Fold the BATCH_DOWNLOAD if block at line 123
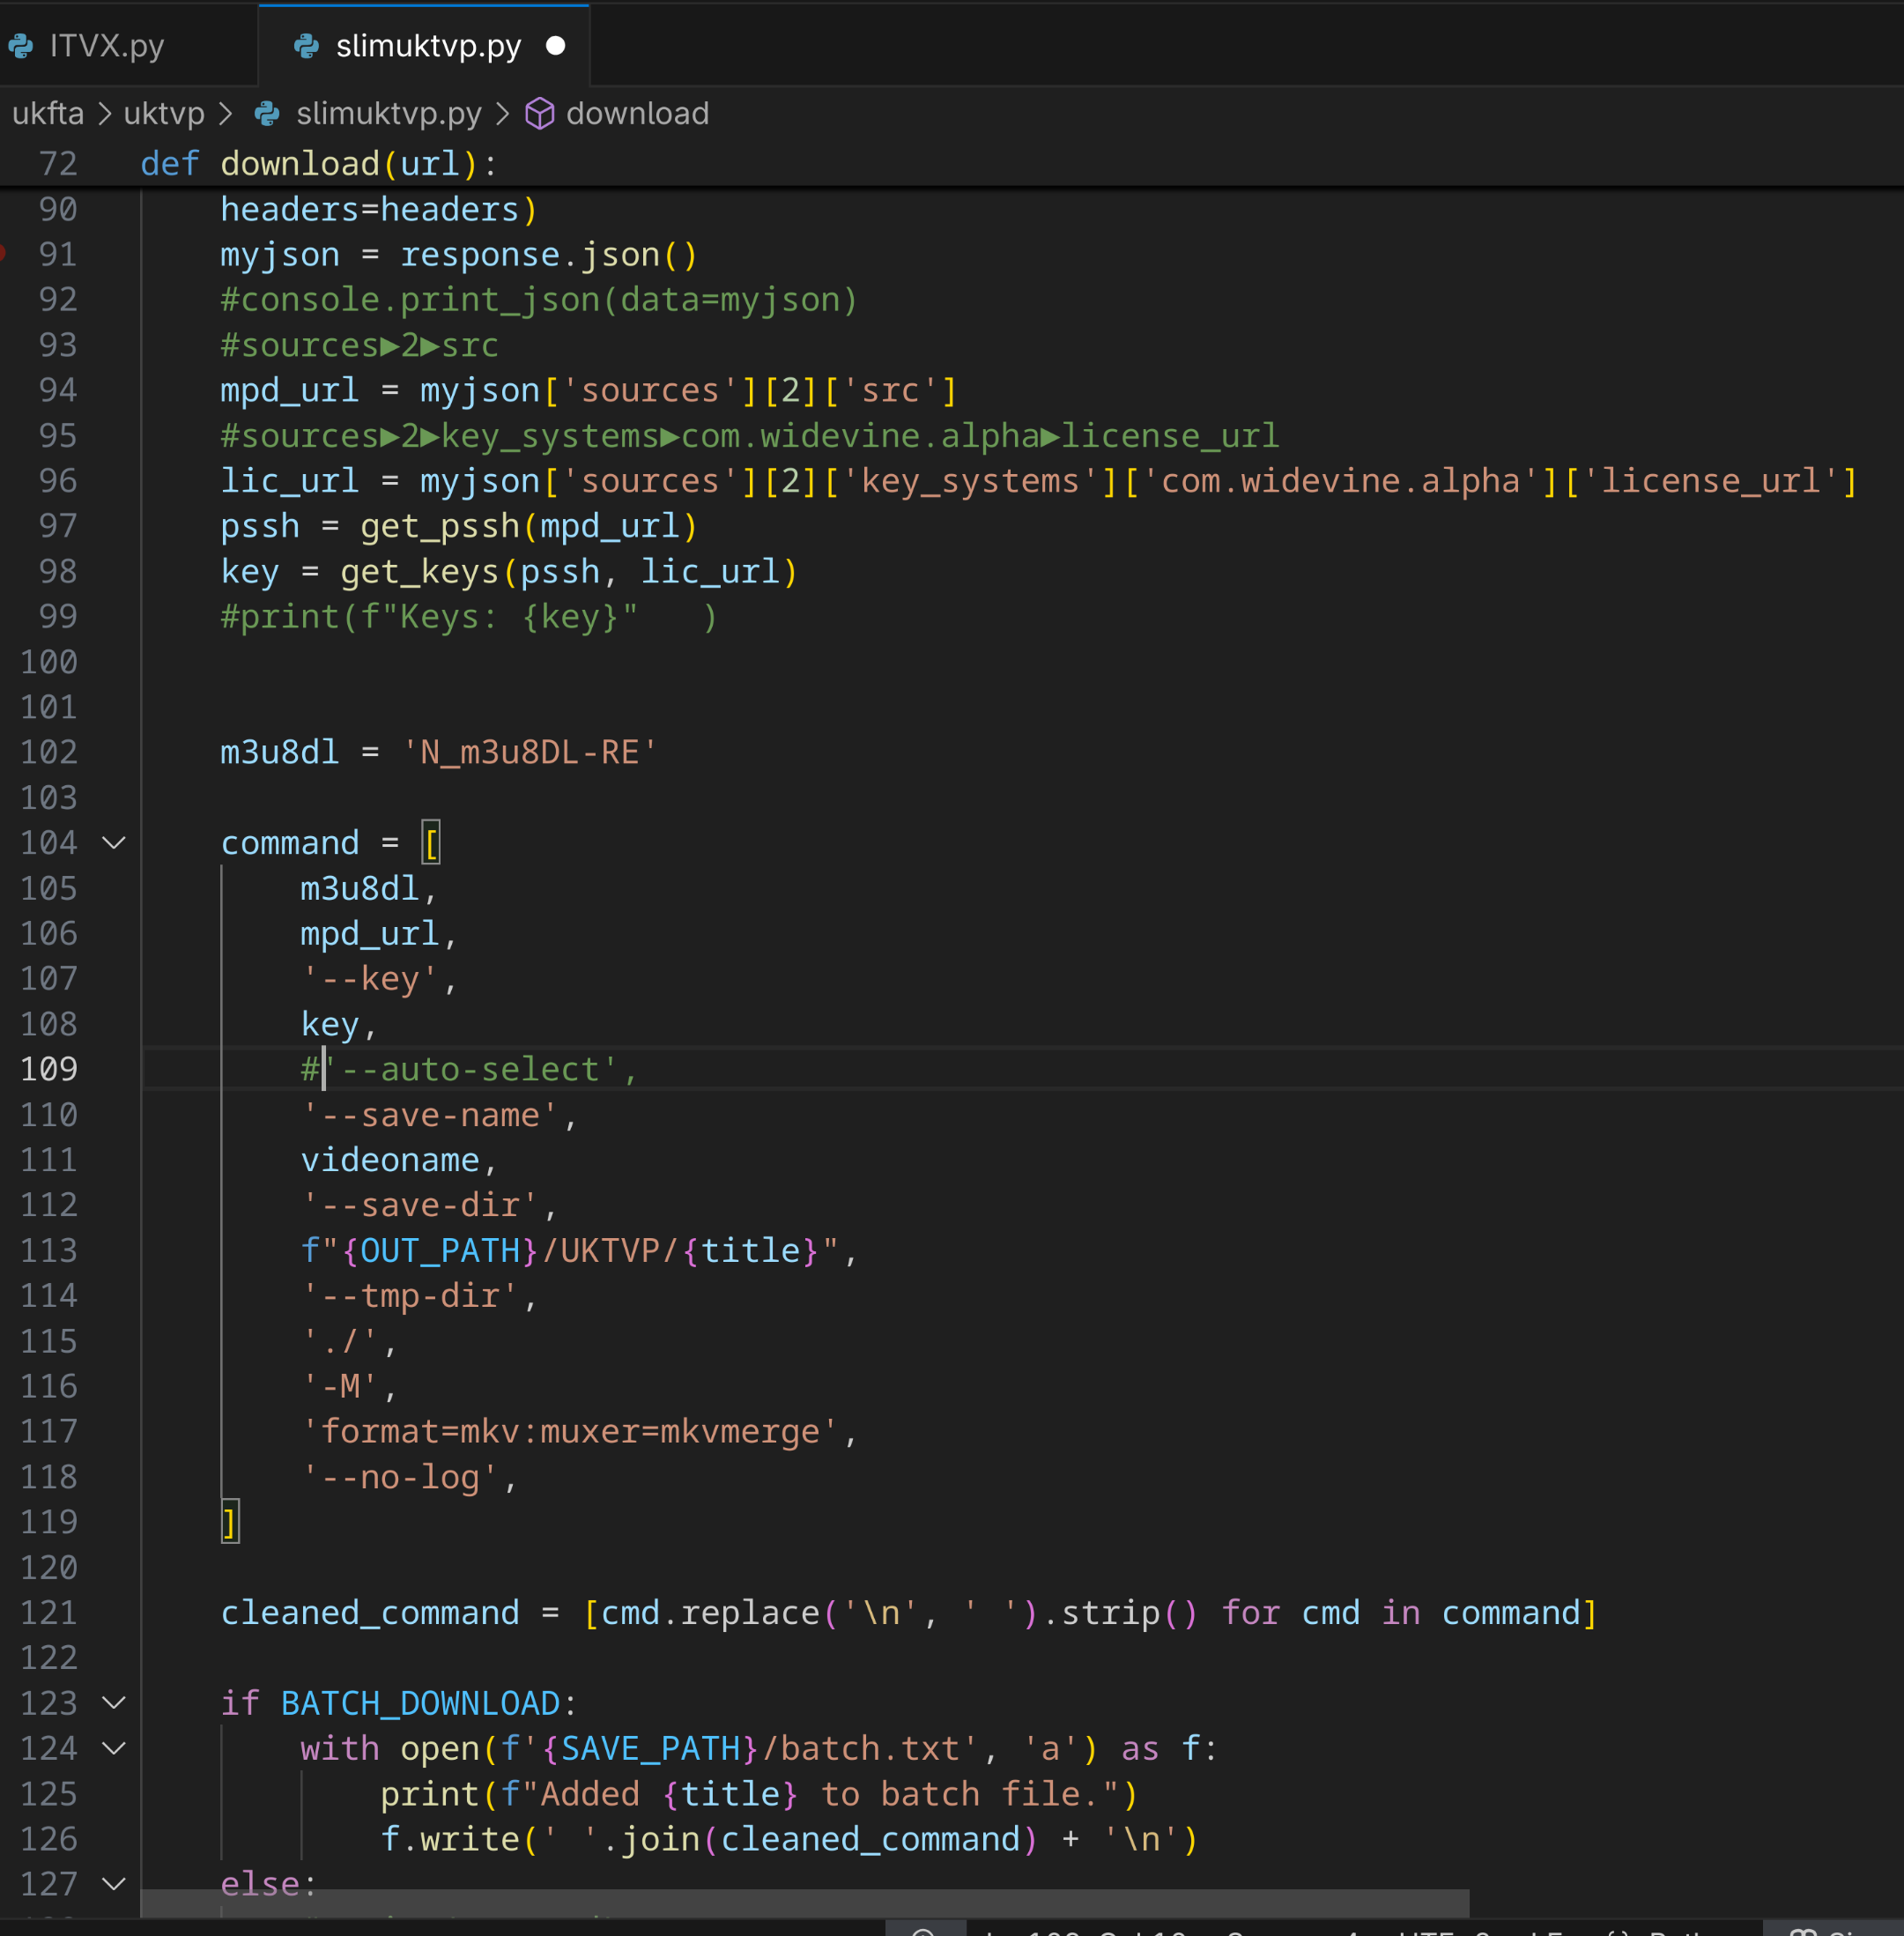The height and width of the screenshot is (1936, 1904). click(x=114, y=1702)
